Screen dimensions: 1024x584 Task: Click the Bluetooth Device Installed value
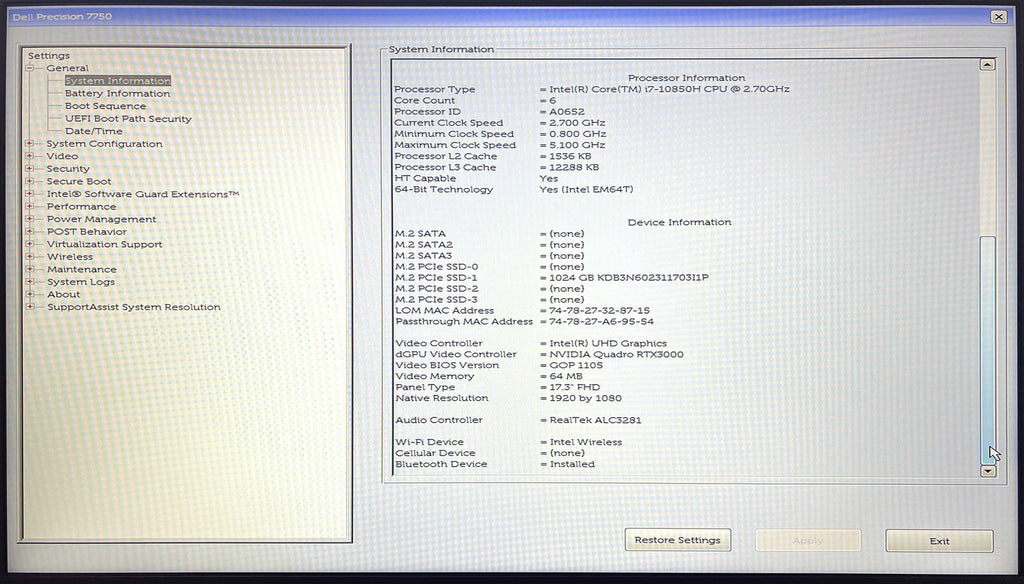tap(572, 464)
